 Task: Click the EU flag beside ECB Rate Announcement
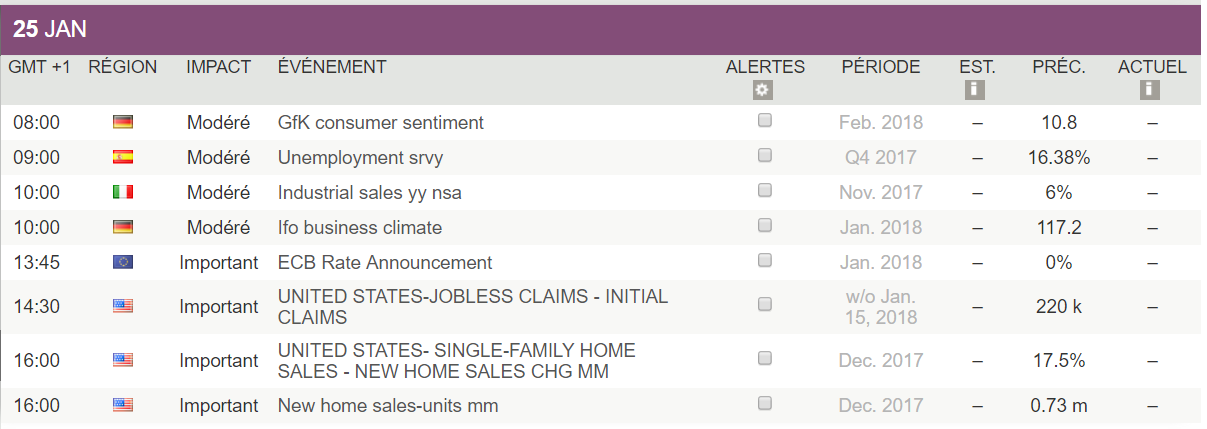(x=123, y=262)
